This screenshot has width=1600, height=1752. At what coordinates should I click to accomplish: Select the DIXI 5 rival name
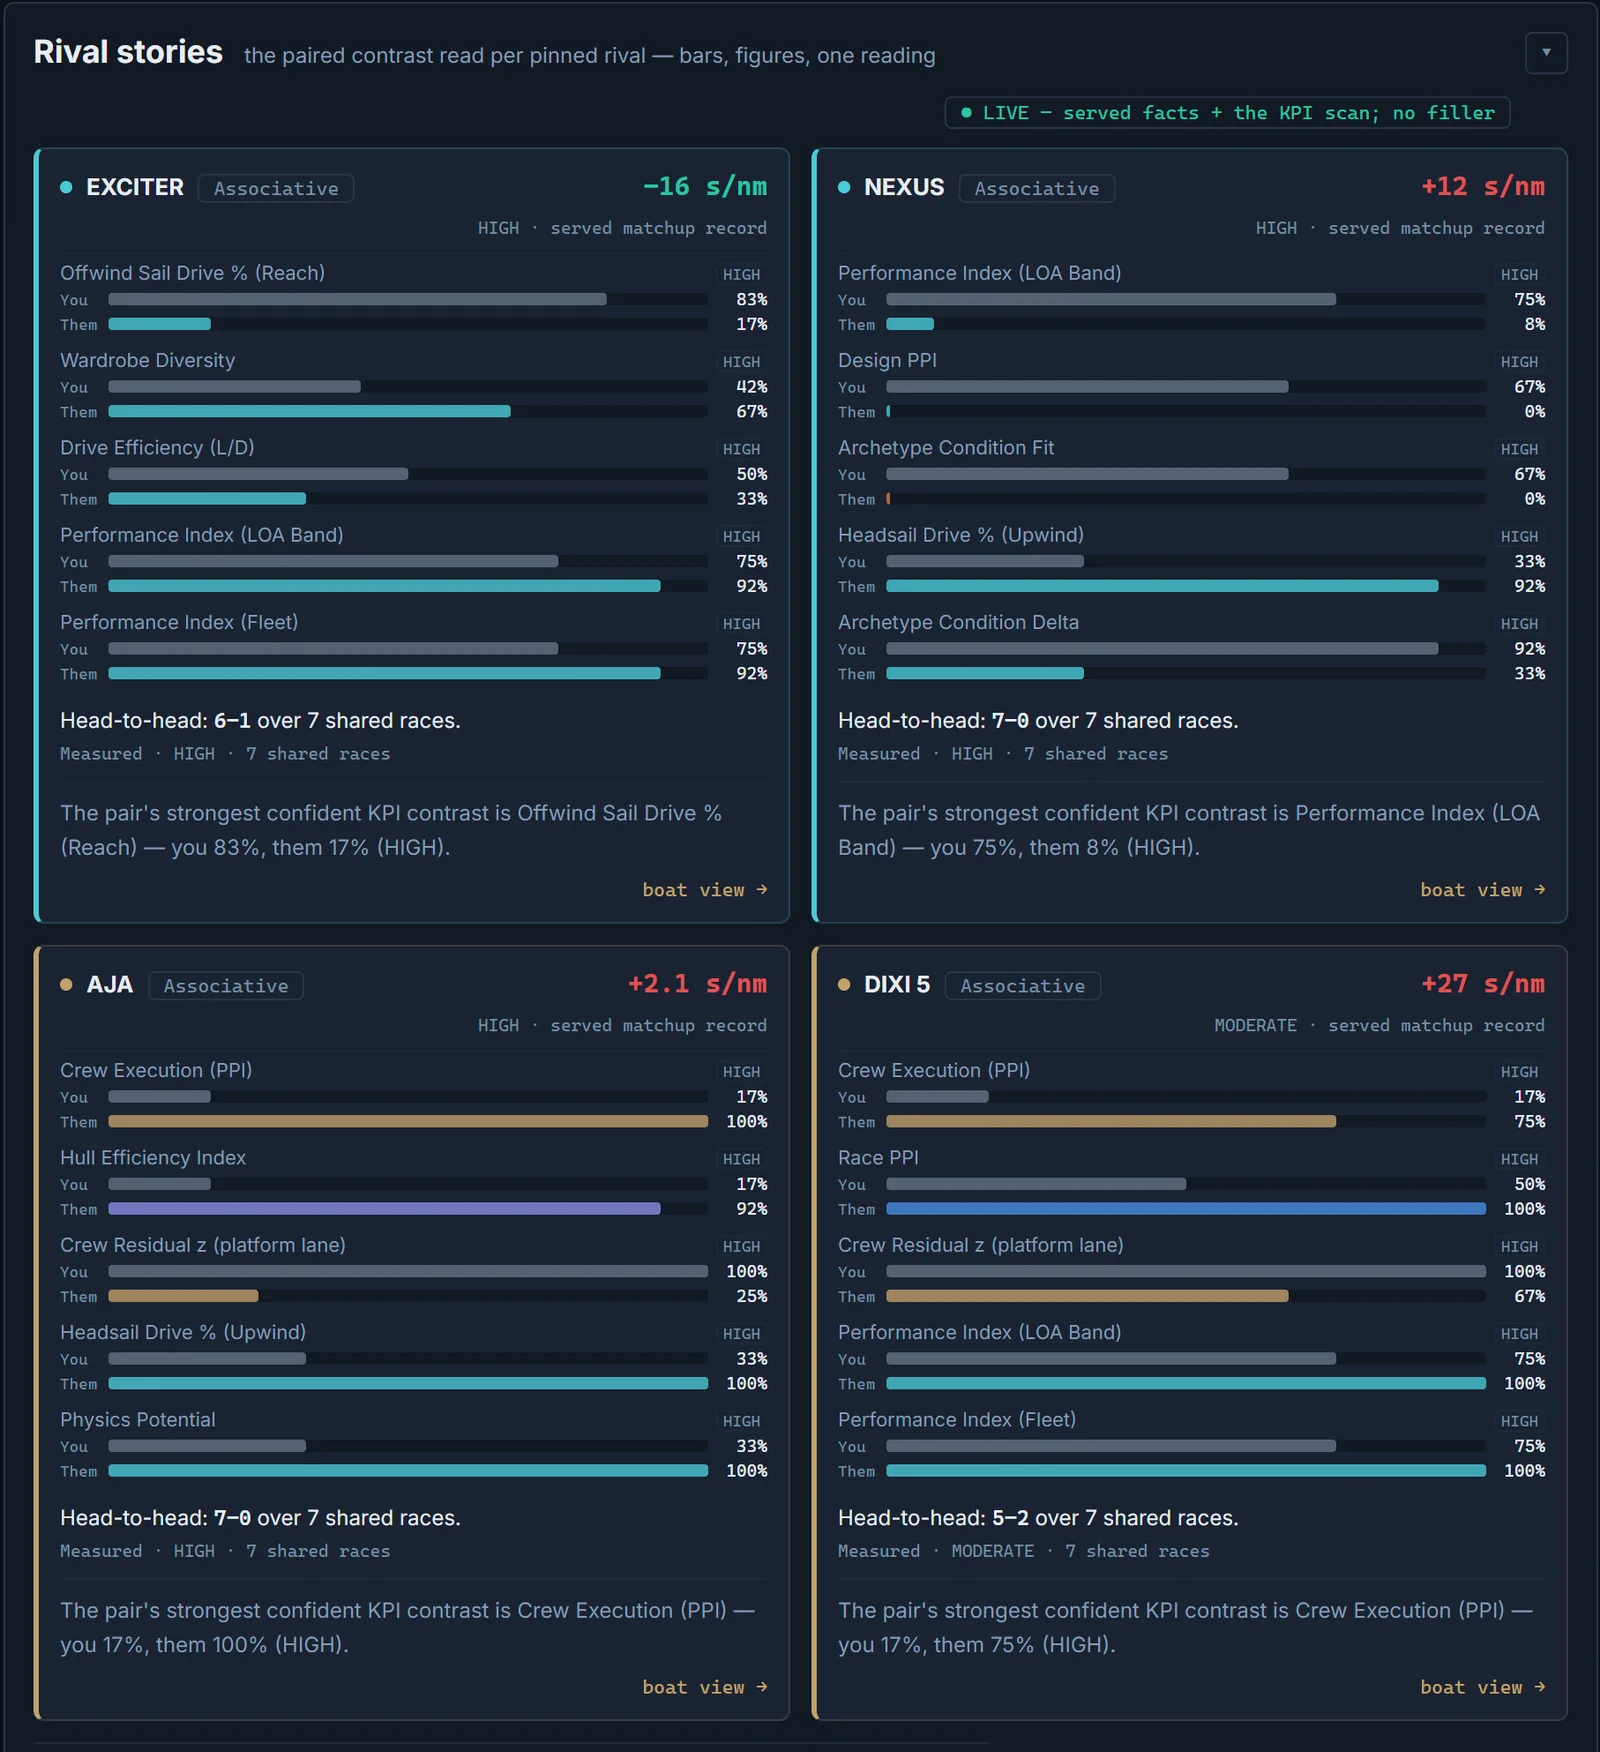(x=897, y=984)
